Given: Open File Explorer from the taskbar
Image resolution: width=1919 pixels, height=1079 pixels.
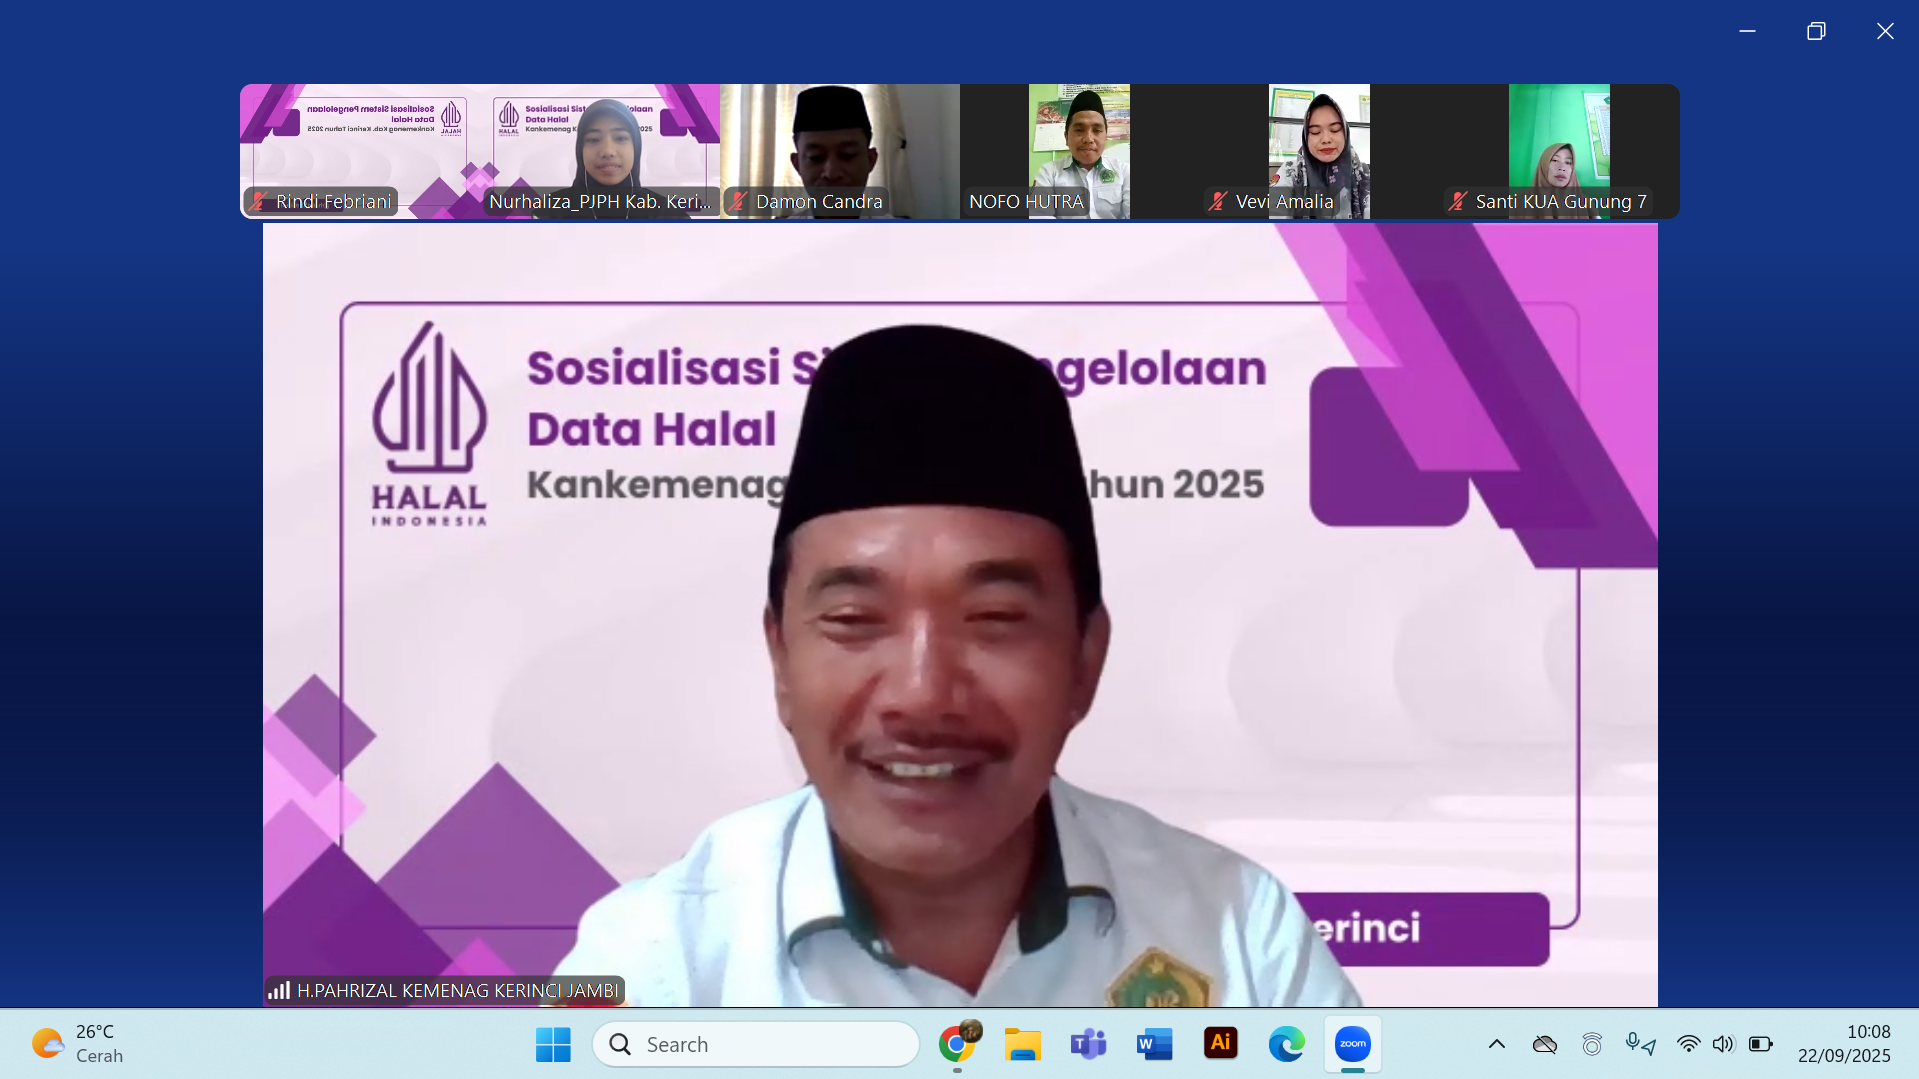Looking at the screenshot, I should 1022,1044.
